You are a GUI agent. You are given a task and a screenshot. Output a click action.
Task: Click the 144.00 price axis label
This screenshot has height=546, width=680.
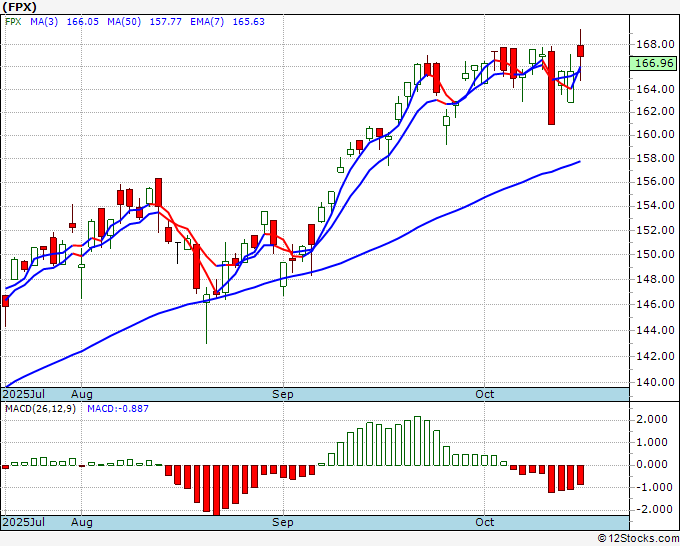click(x=655, y=330)
